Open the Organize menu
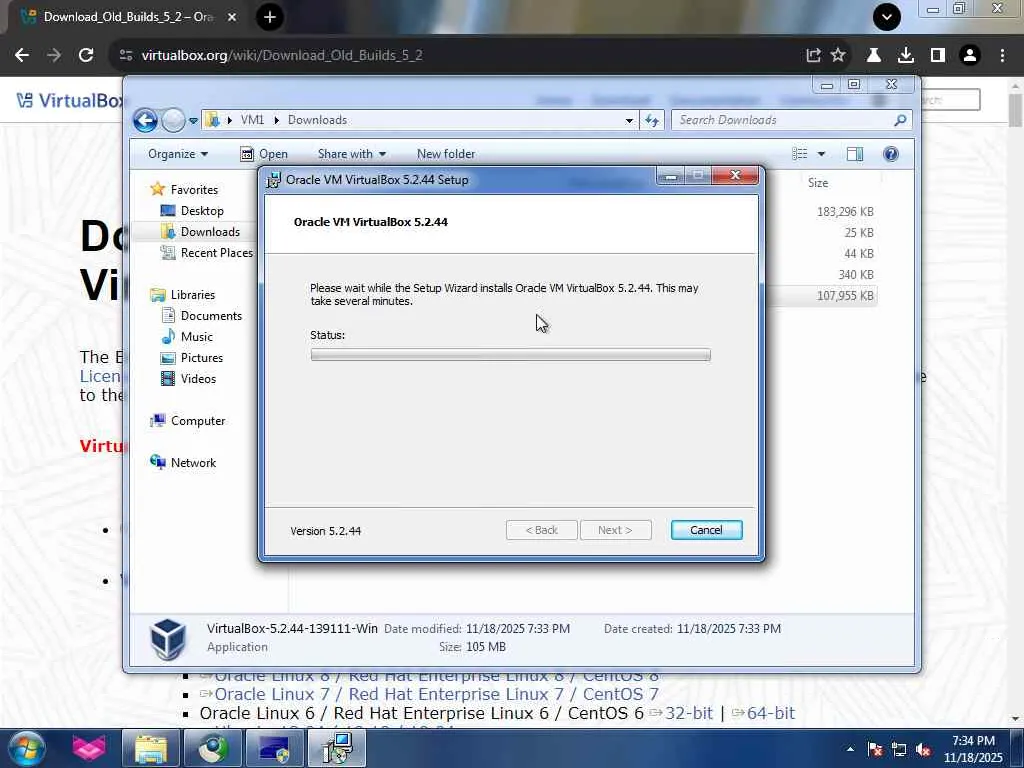Screen dimensions: 1024x768 click(x=178, y=154)
